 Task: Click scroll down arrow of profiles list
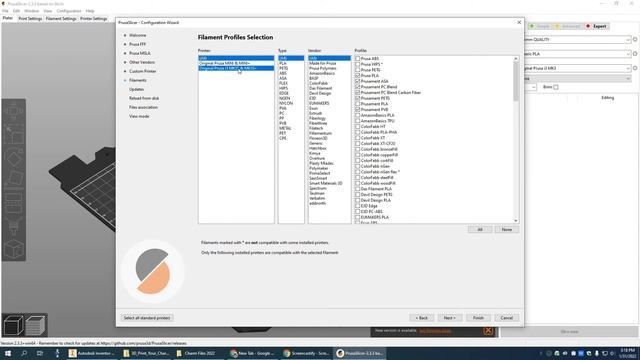(x=516, y=221)
